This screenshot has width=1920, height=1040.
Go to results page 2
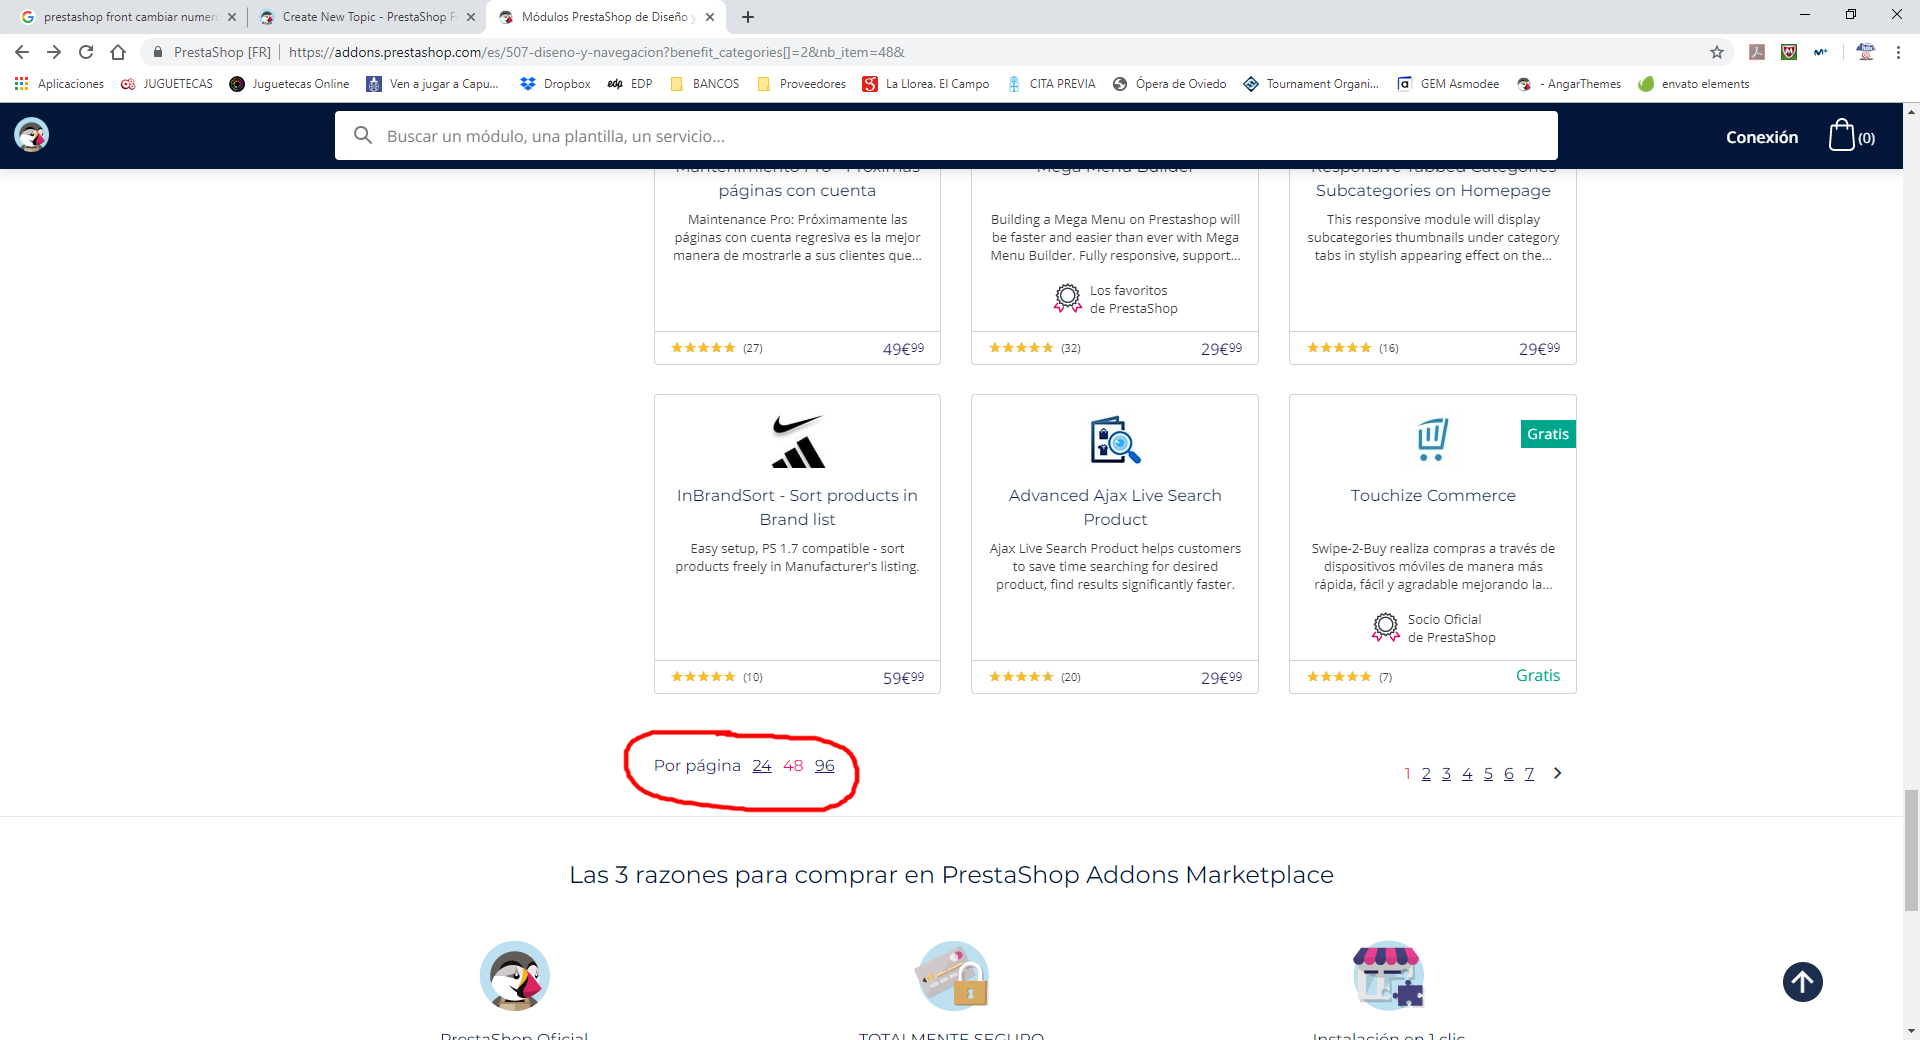click(x=1426, y=773)
